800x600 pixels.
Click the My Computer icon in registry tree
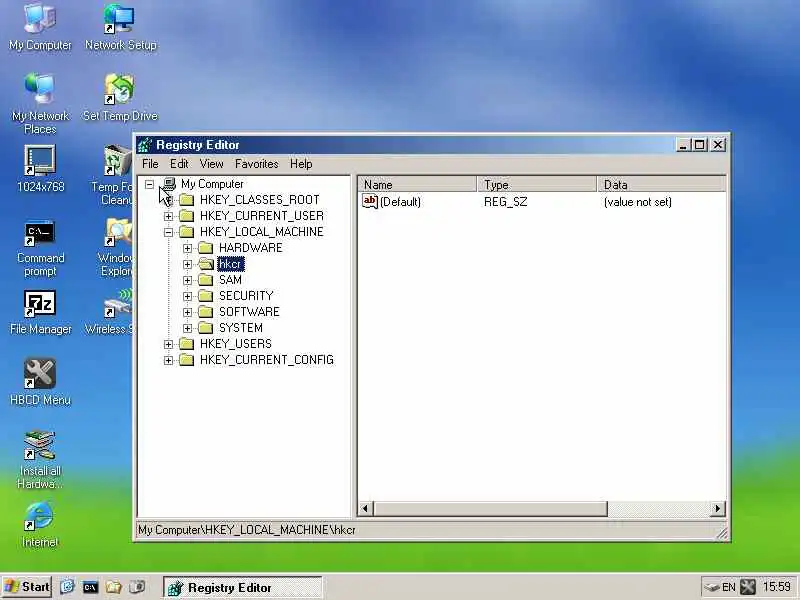pyautogui.click(x=169, y=184)
